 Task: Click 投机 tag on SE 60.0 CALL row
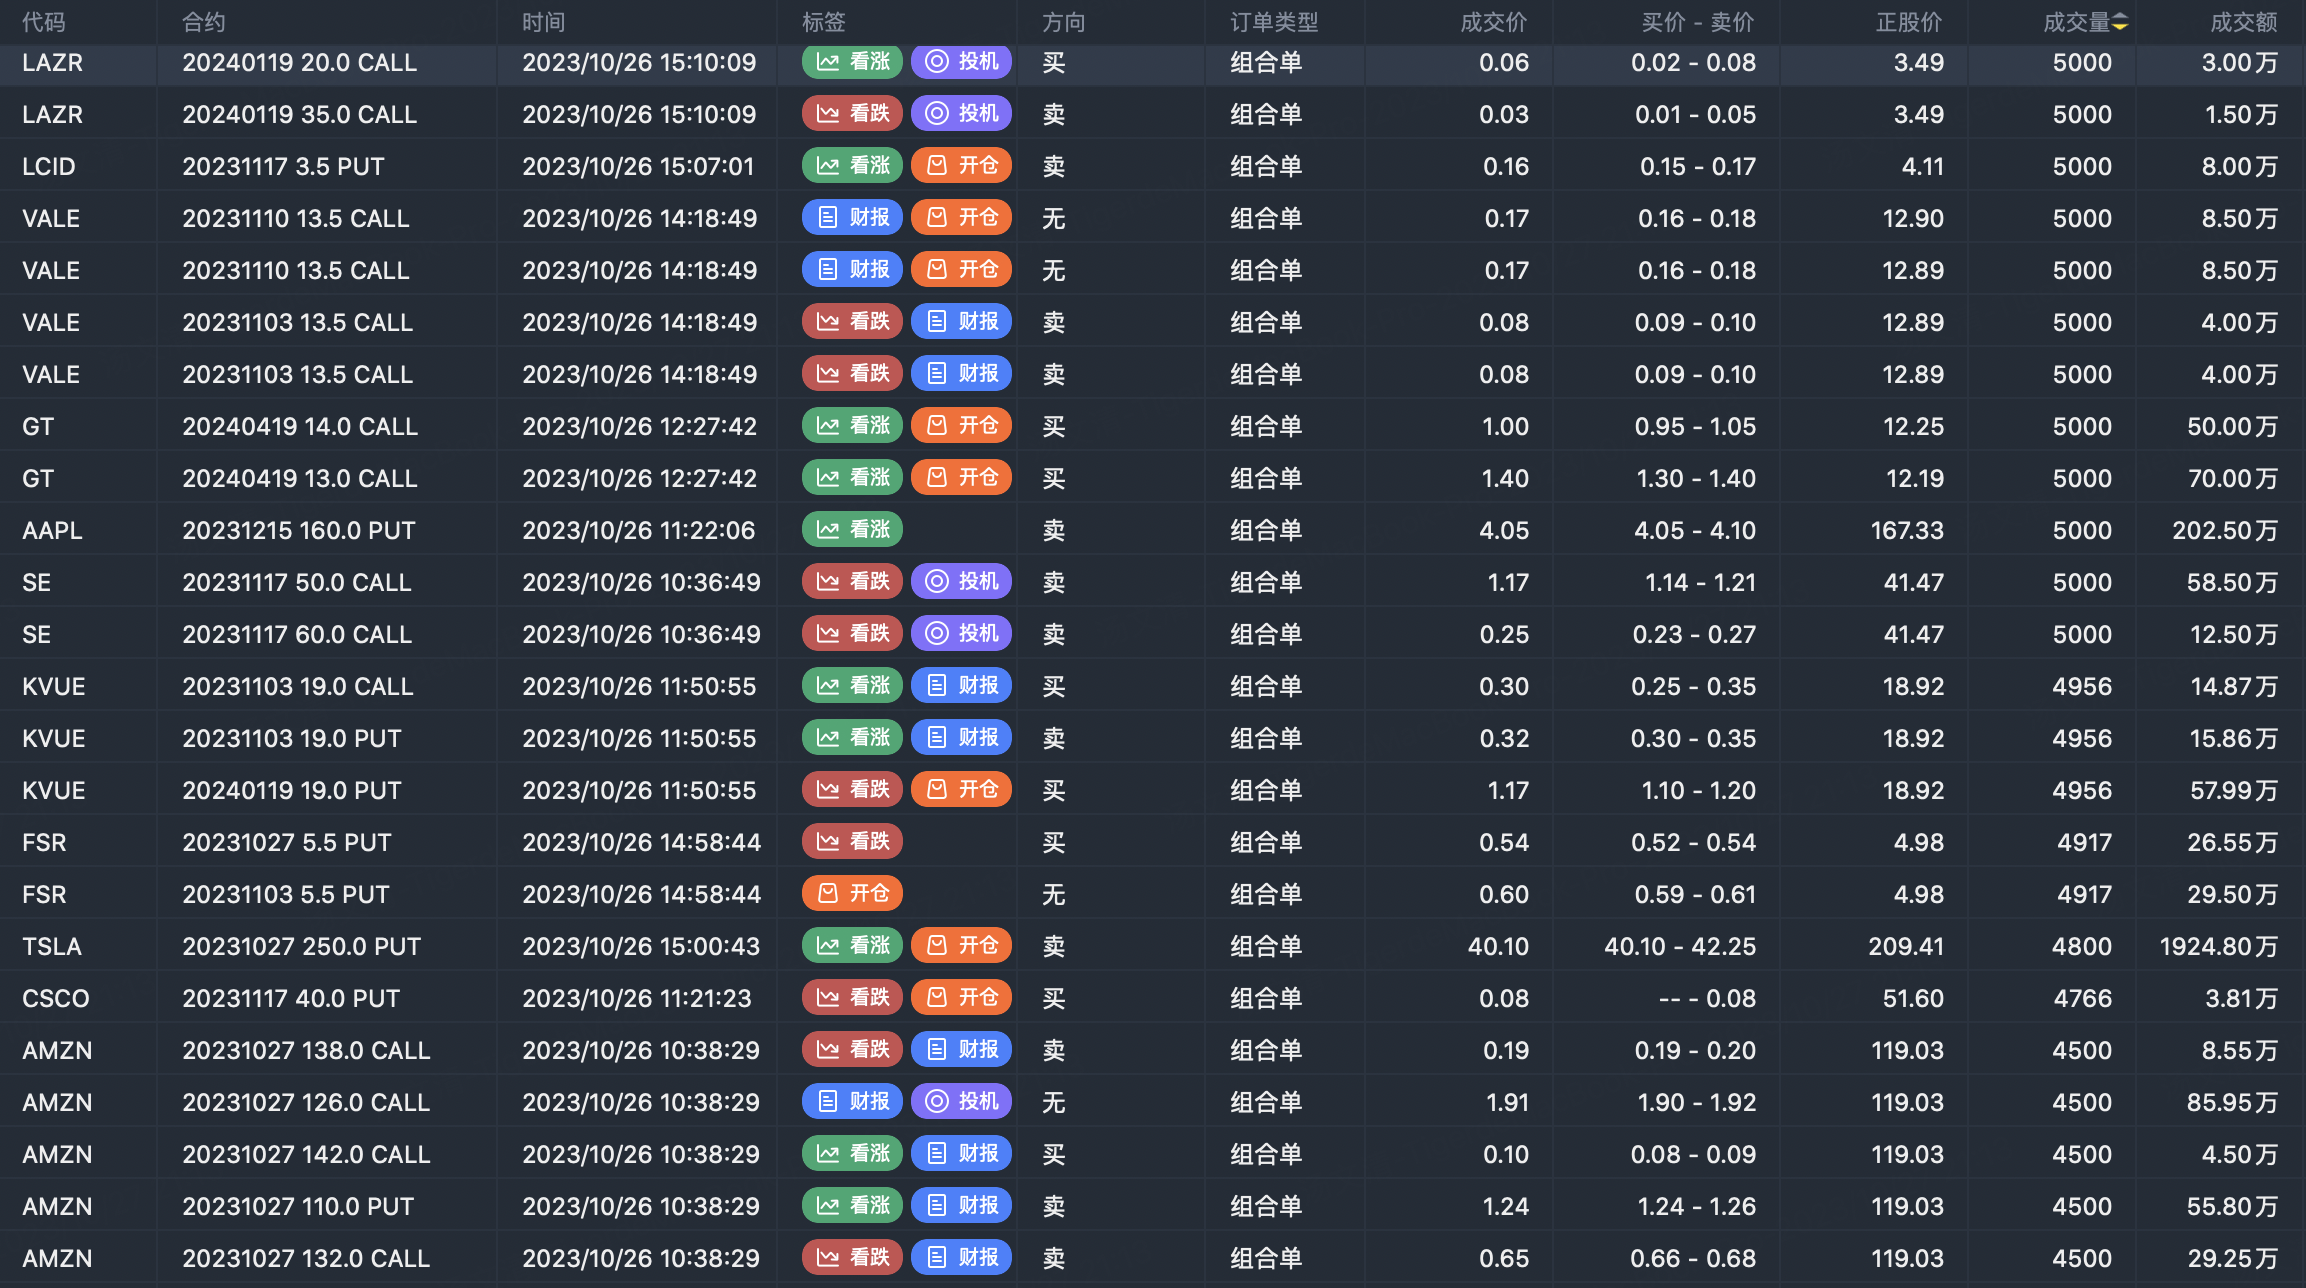pyautogui.click(x=961, y=634)
